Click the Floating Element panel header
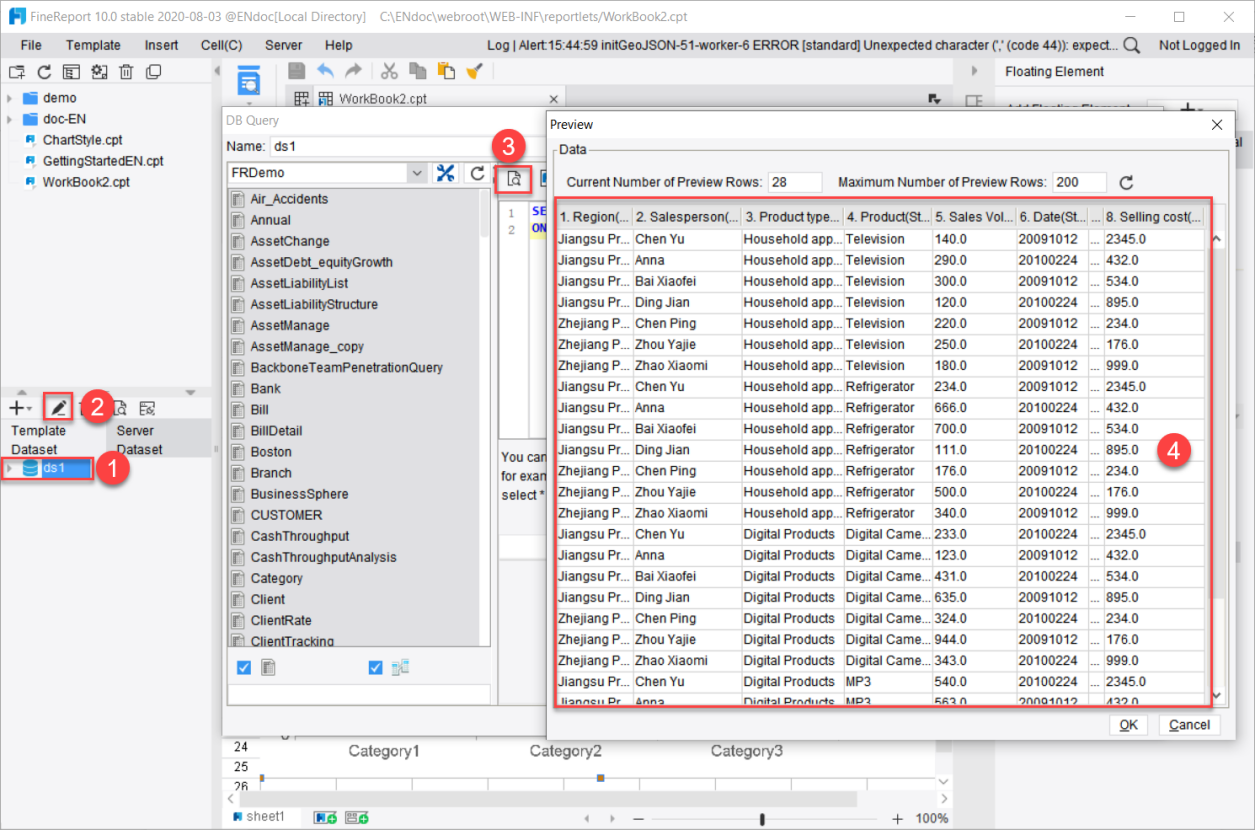Screen dimensions: 1255x830 [1054, 71]
